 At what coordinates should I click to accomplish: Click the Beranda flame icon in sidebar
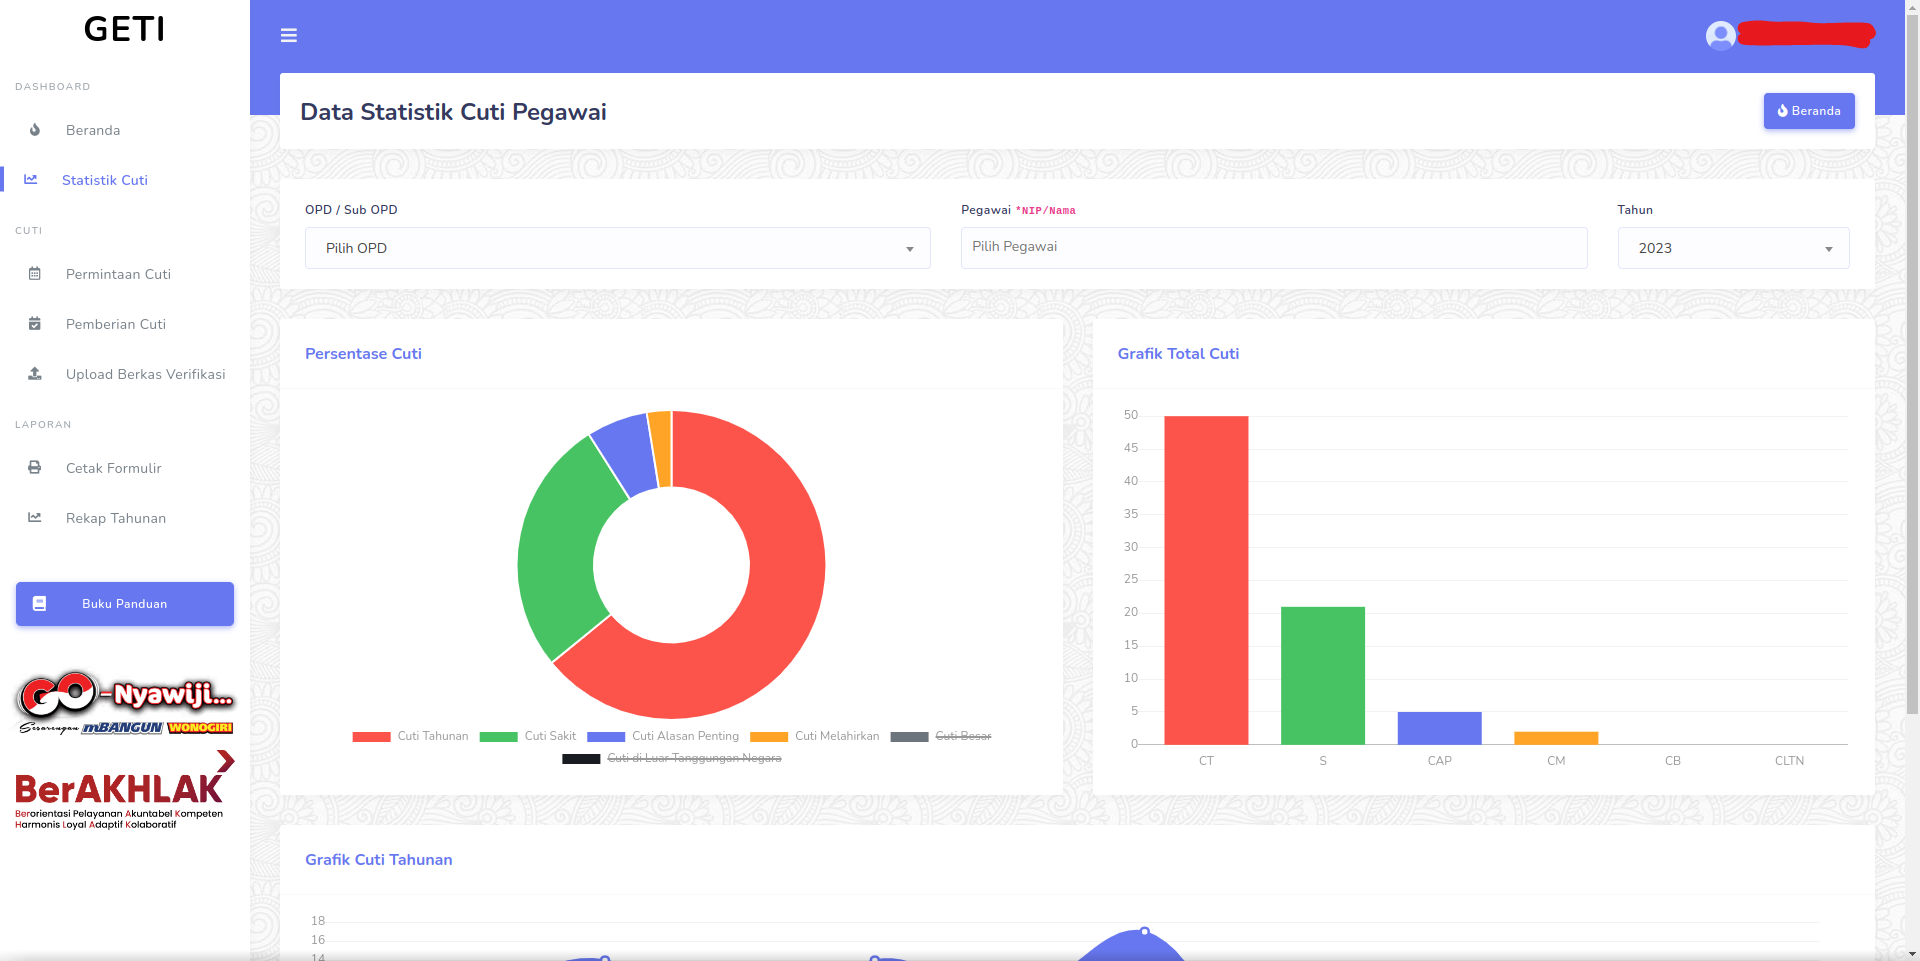pyautogui.click(x=35, y=130)
